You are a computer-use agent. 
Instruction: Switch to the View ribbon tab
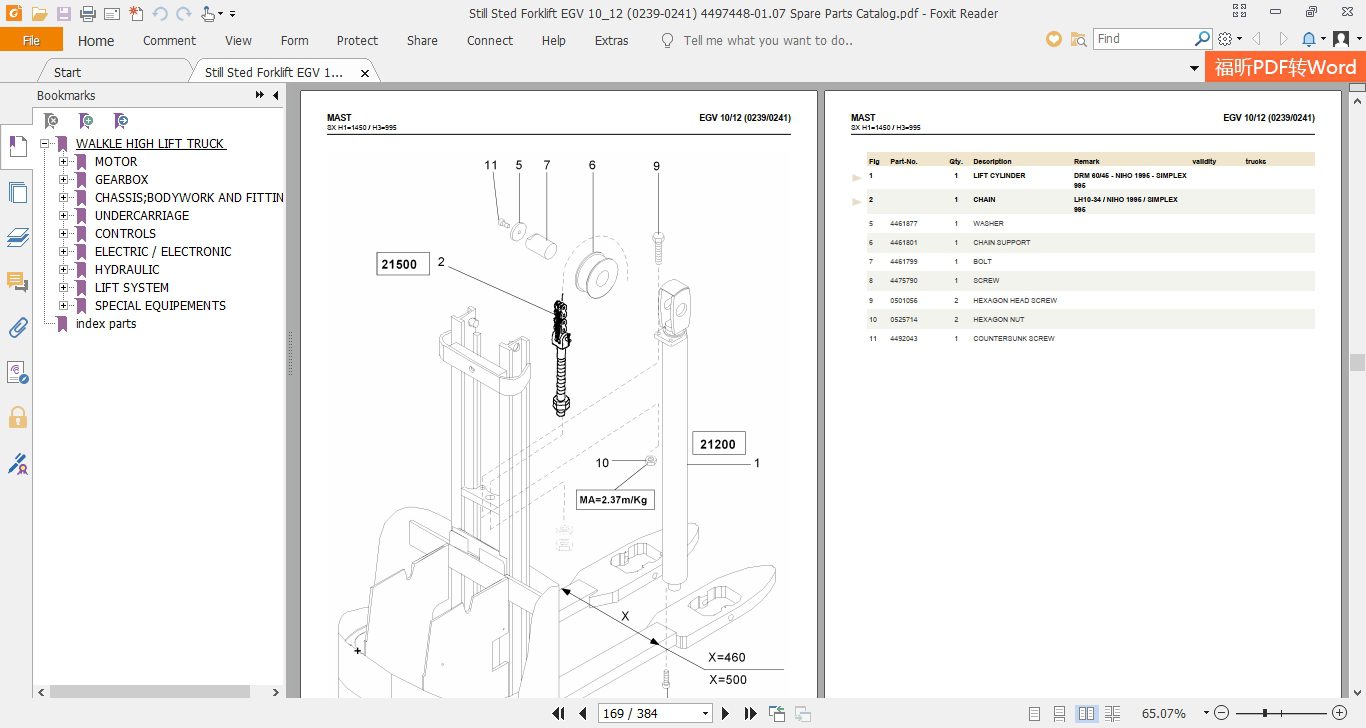point(238,40)
